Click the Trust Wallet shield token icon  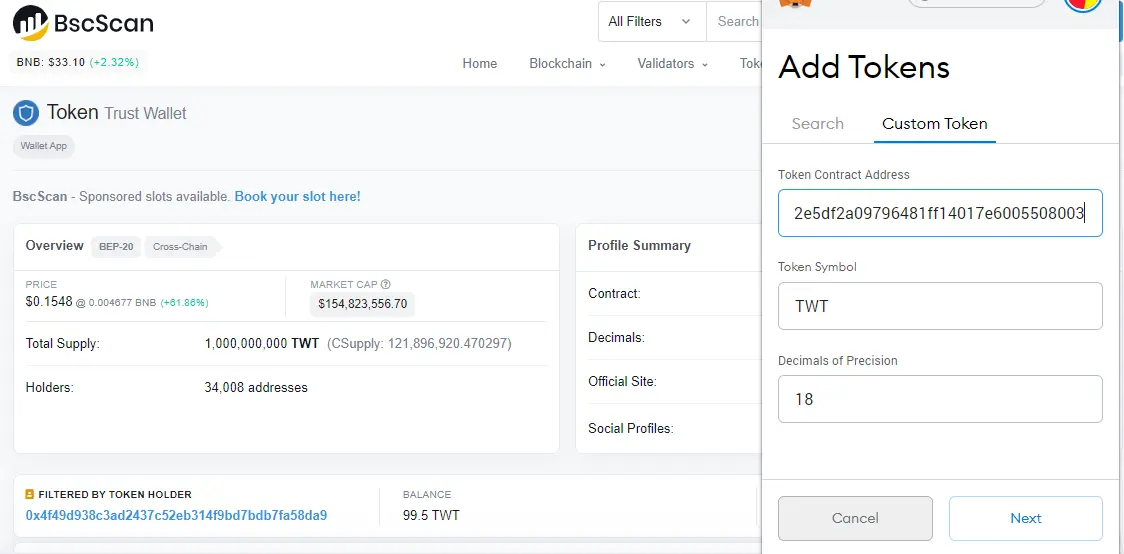pos(26,113)
